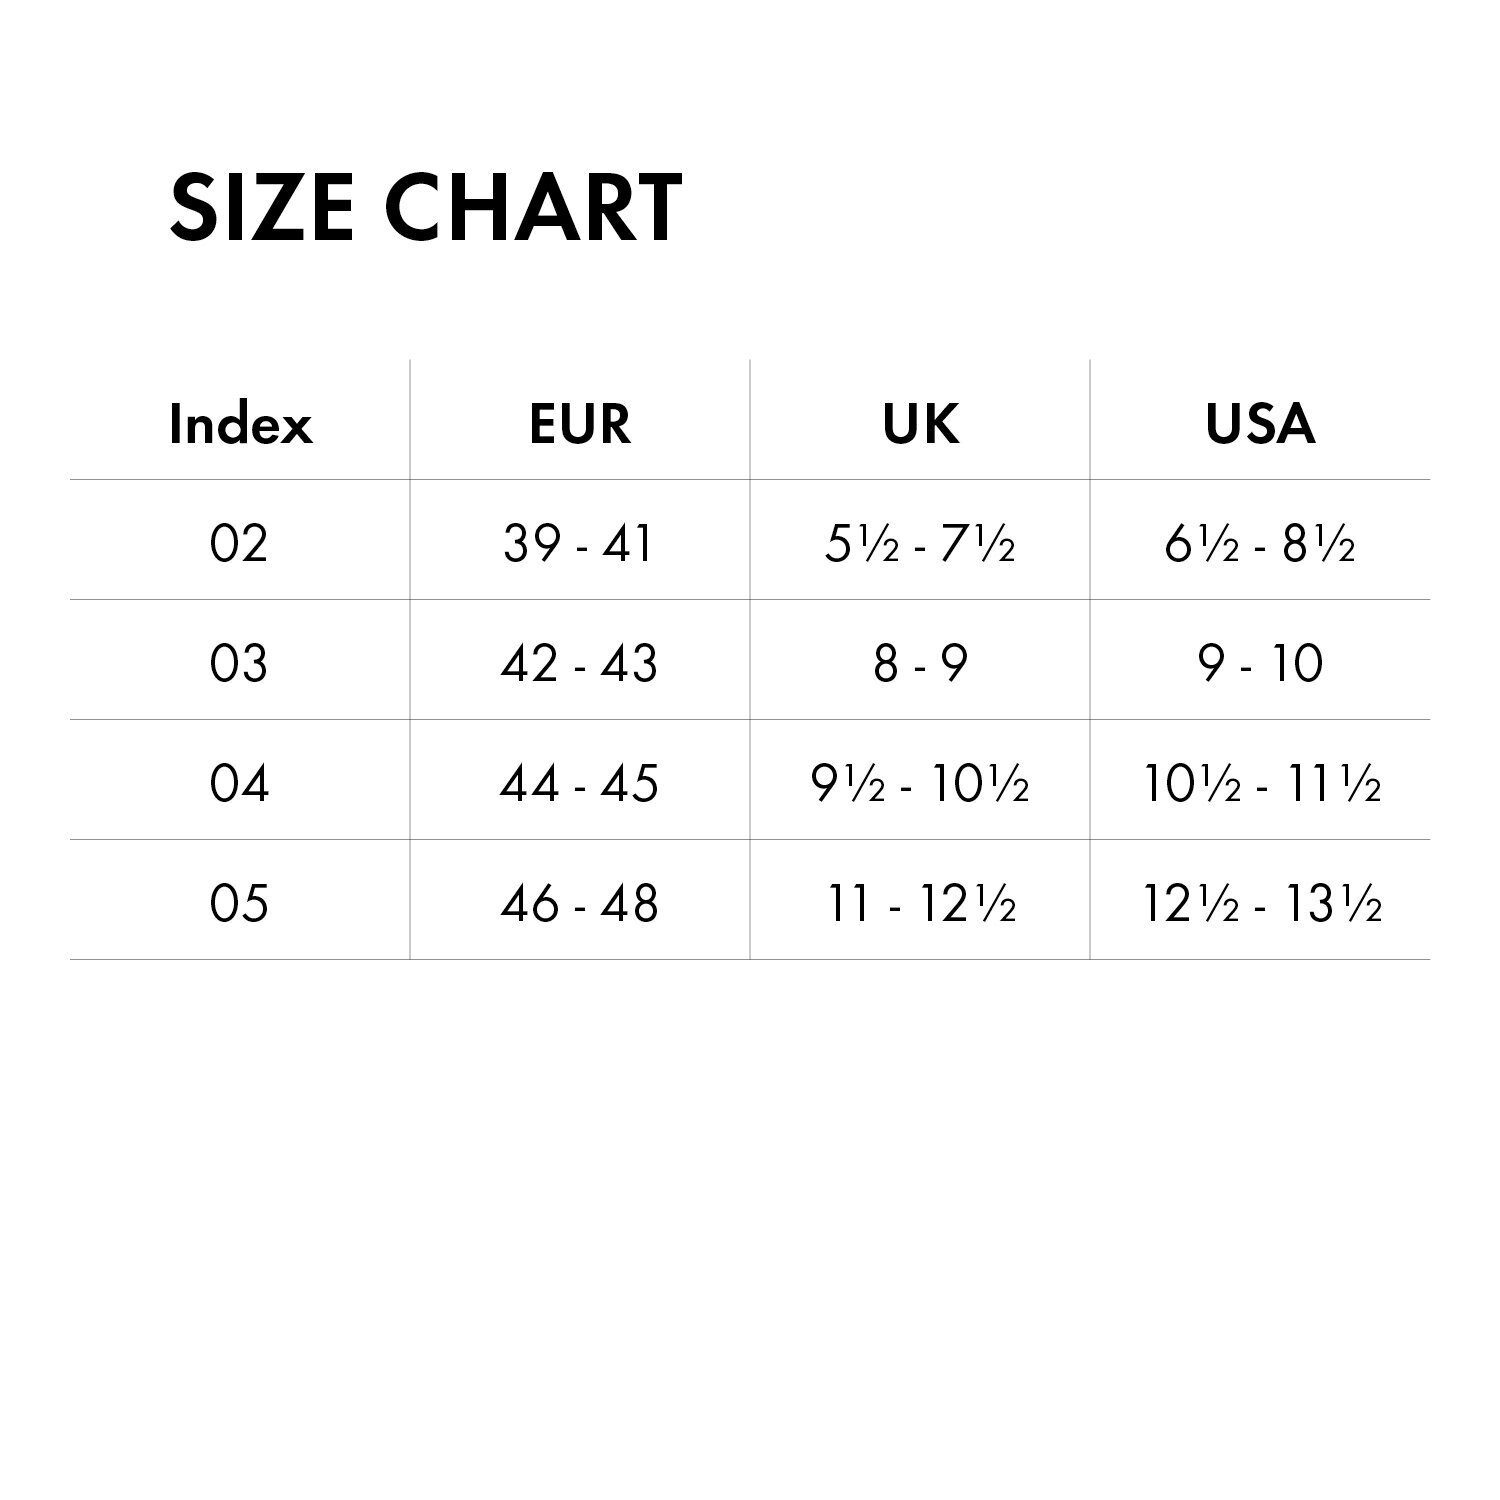Select the EUR column header
The width and height of the screenshot is (1500, 1500).
pos(580,424)
